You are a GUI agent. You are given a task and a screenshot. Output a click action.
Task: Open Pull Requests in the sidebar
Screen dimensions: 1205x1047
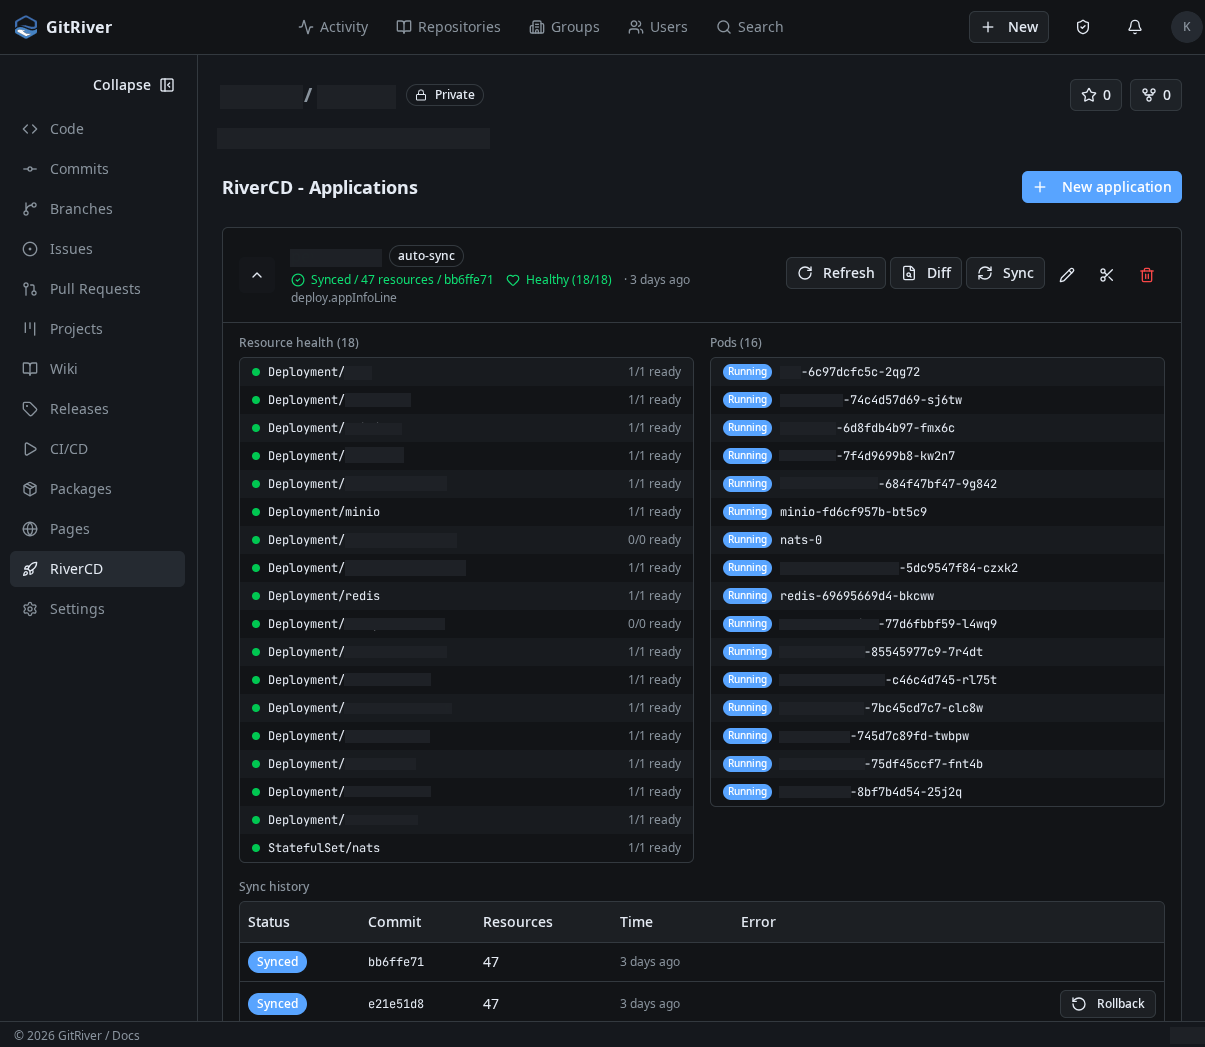pyautogui.click(x=97, y=289)
